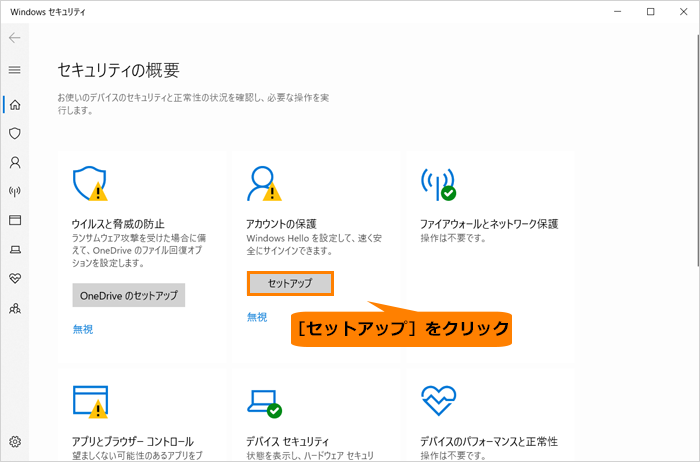Open Account protection person icon in the sidebar

[15, 162]
